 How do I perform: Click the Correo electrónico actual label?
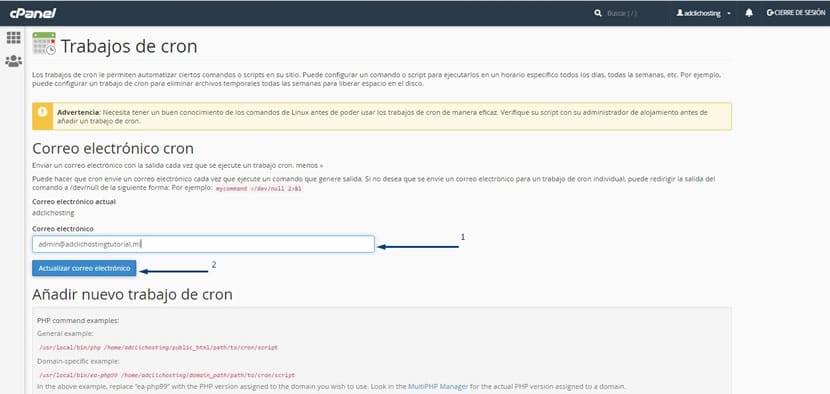[x=74, y=202]
